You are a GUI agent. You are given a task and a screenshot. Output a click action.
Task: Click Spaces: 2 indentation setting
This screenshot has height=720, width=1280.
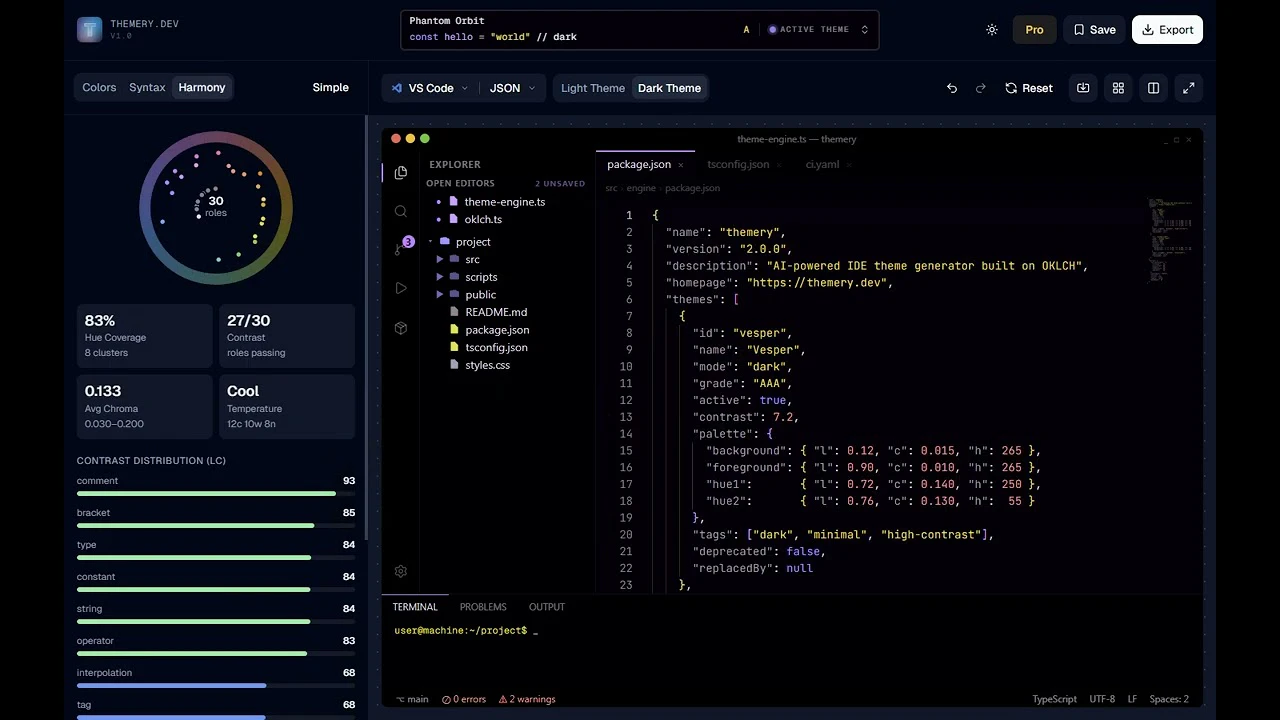click(x=1169, y=699)
